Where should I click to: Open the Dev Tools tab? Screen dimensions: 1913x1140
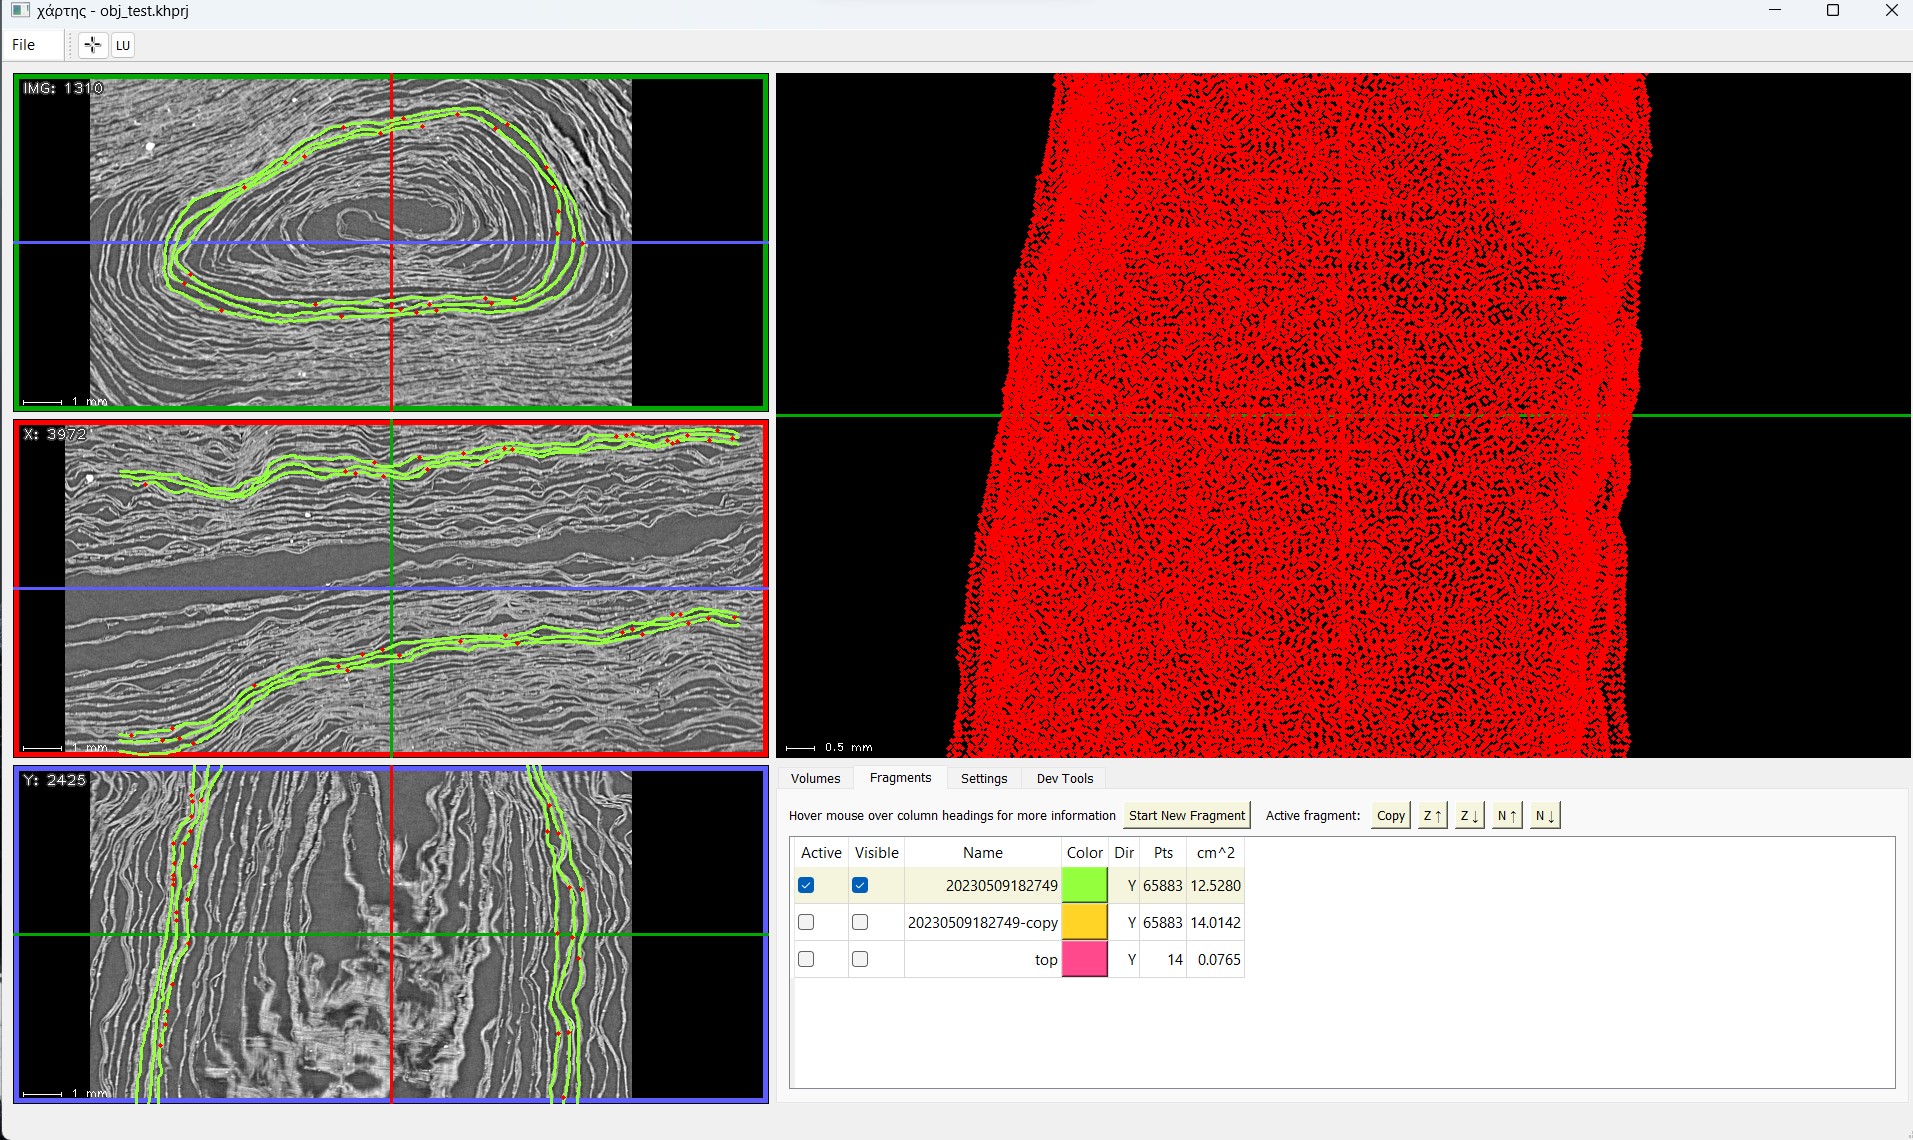click(1065, 778)
